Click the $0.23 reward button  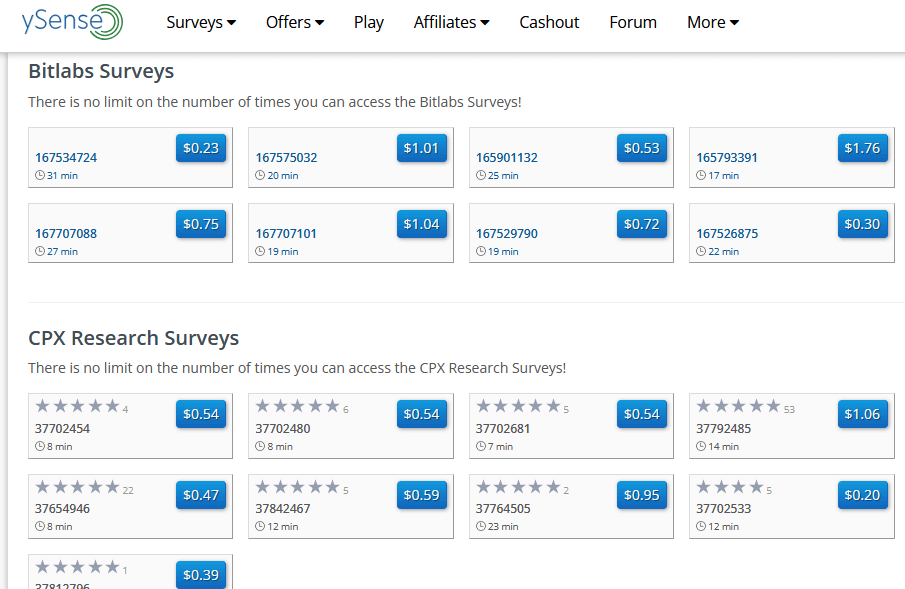[201, 148]
